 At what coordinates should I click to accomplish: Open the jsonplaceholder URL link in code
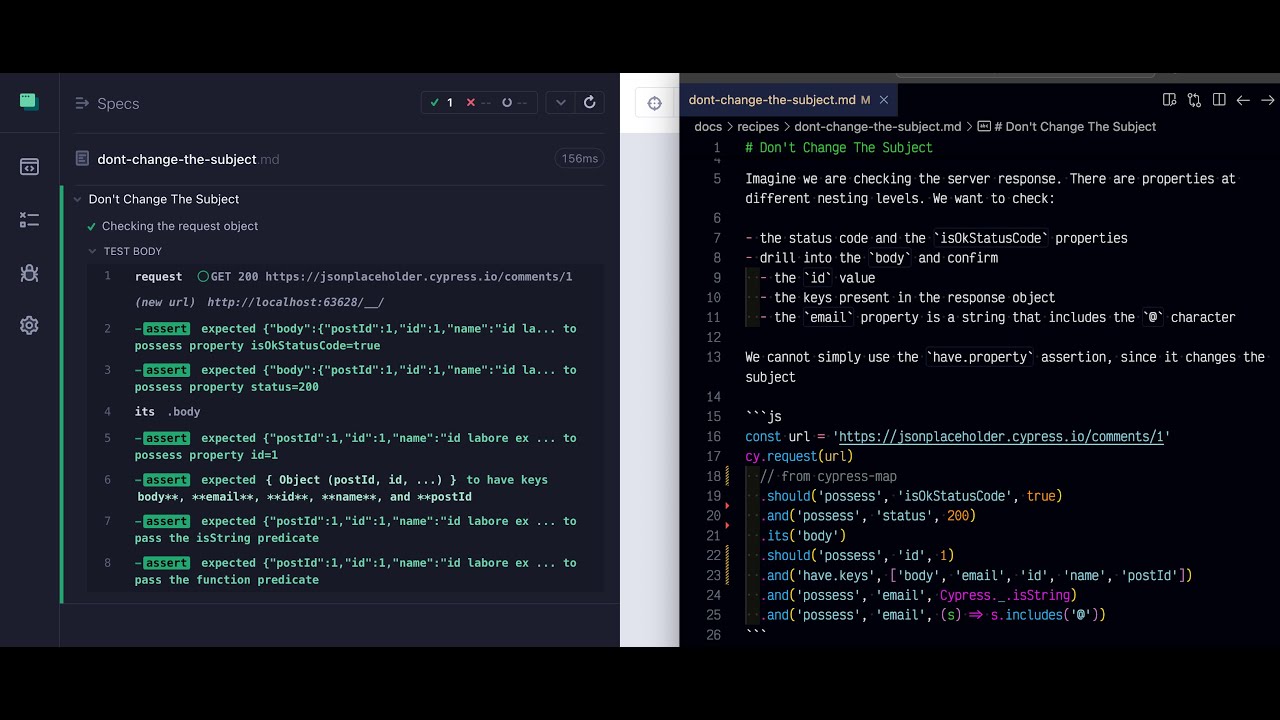(x=1001, y=437)
